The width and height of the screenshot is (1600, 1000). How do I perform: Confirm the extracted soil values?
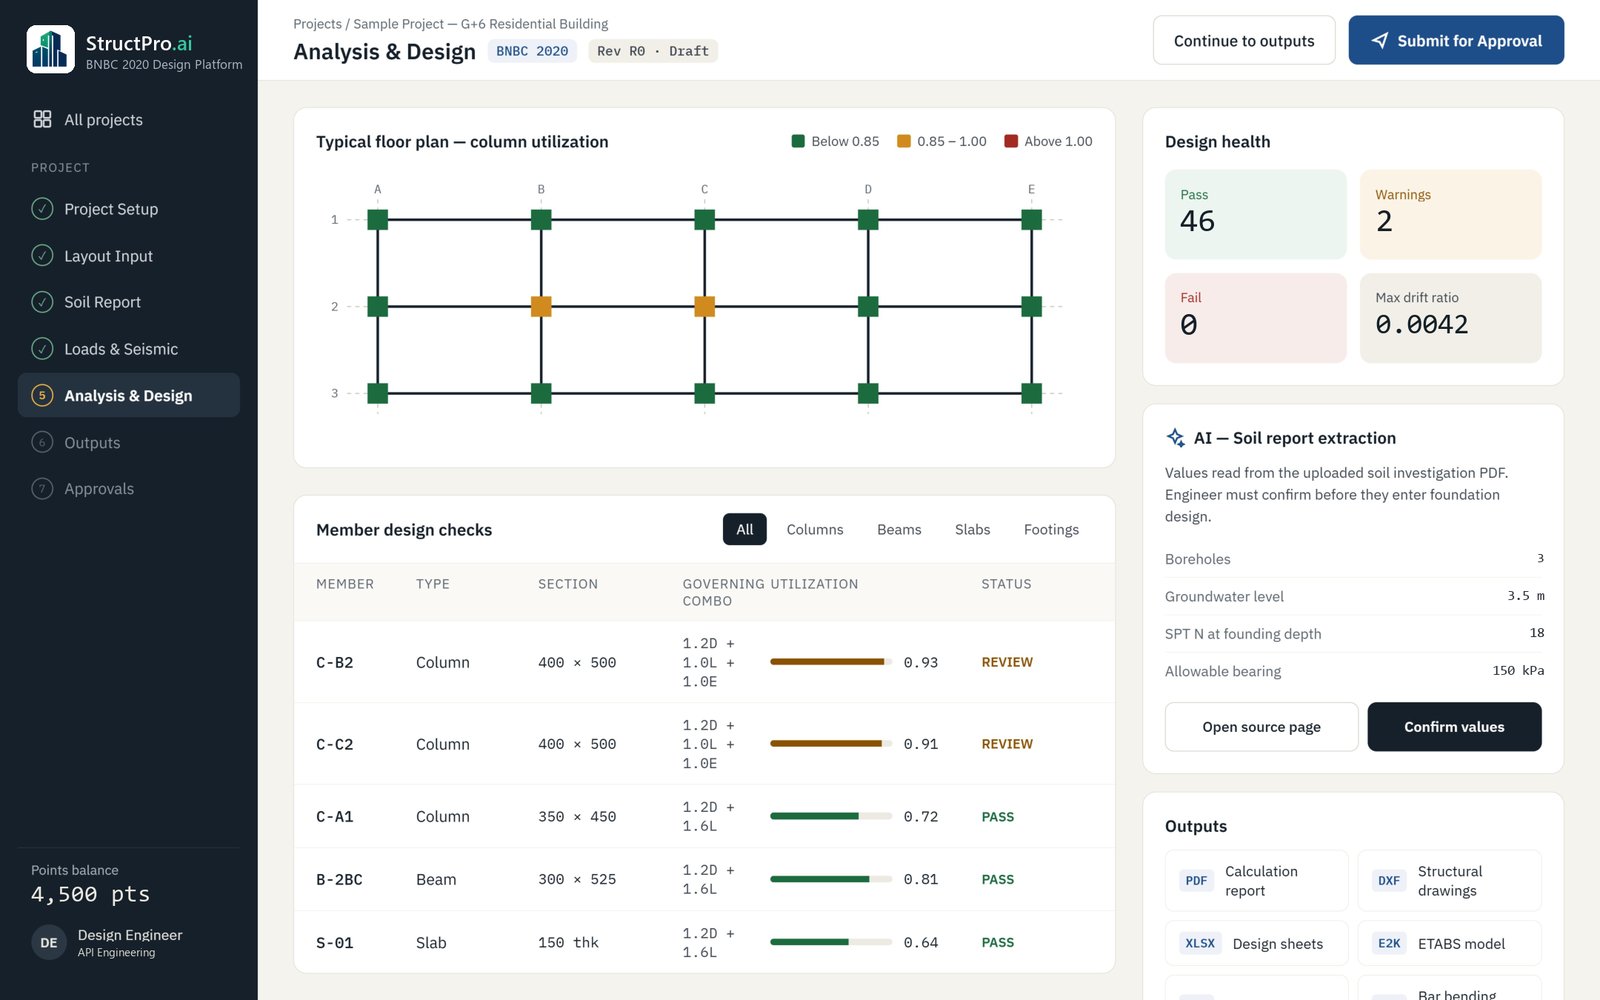pyautogui.click(x=1454, y=727)
